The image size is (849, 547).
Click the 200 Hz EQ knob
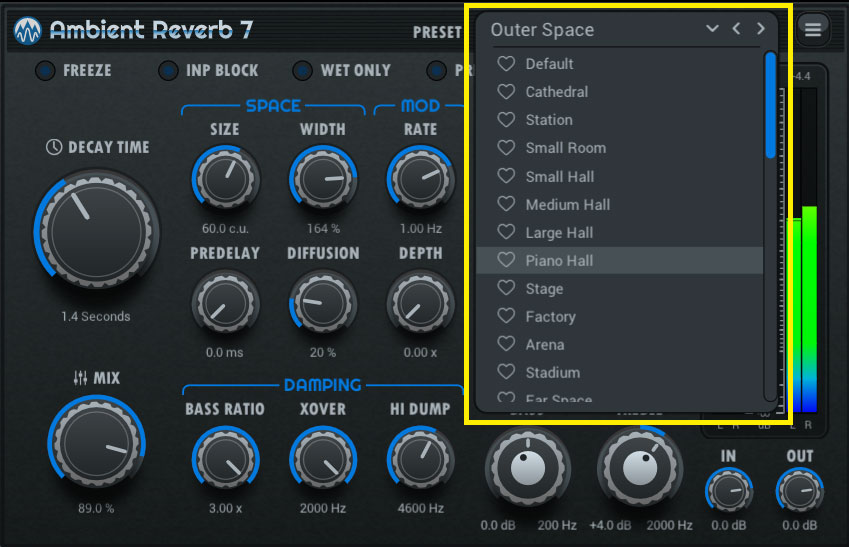[x=528, y=467]
